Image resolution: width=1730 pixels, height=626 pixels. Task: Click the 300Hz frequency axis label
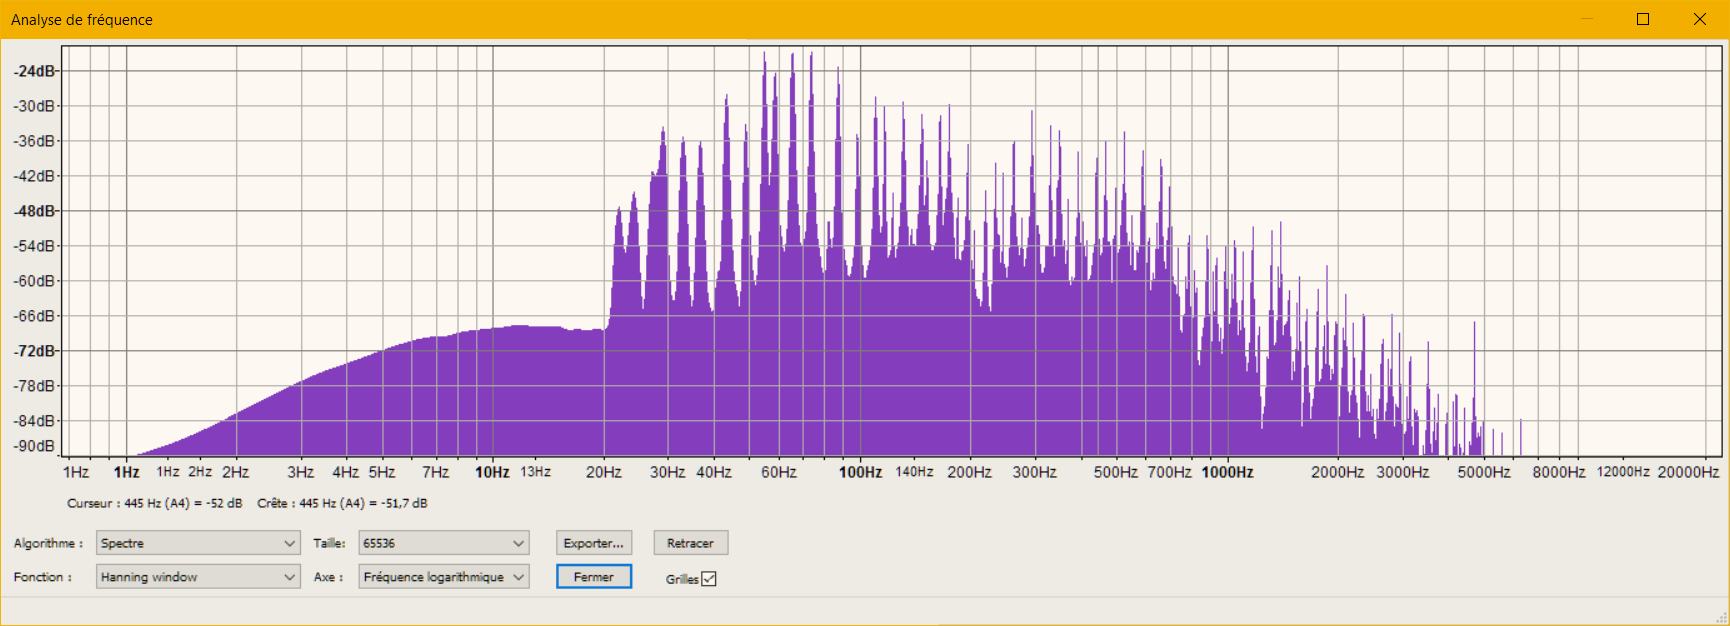coord(1034,472)
